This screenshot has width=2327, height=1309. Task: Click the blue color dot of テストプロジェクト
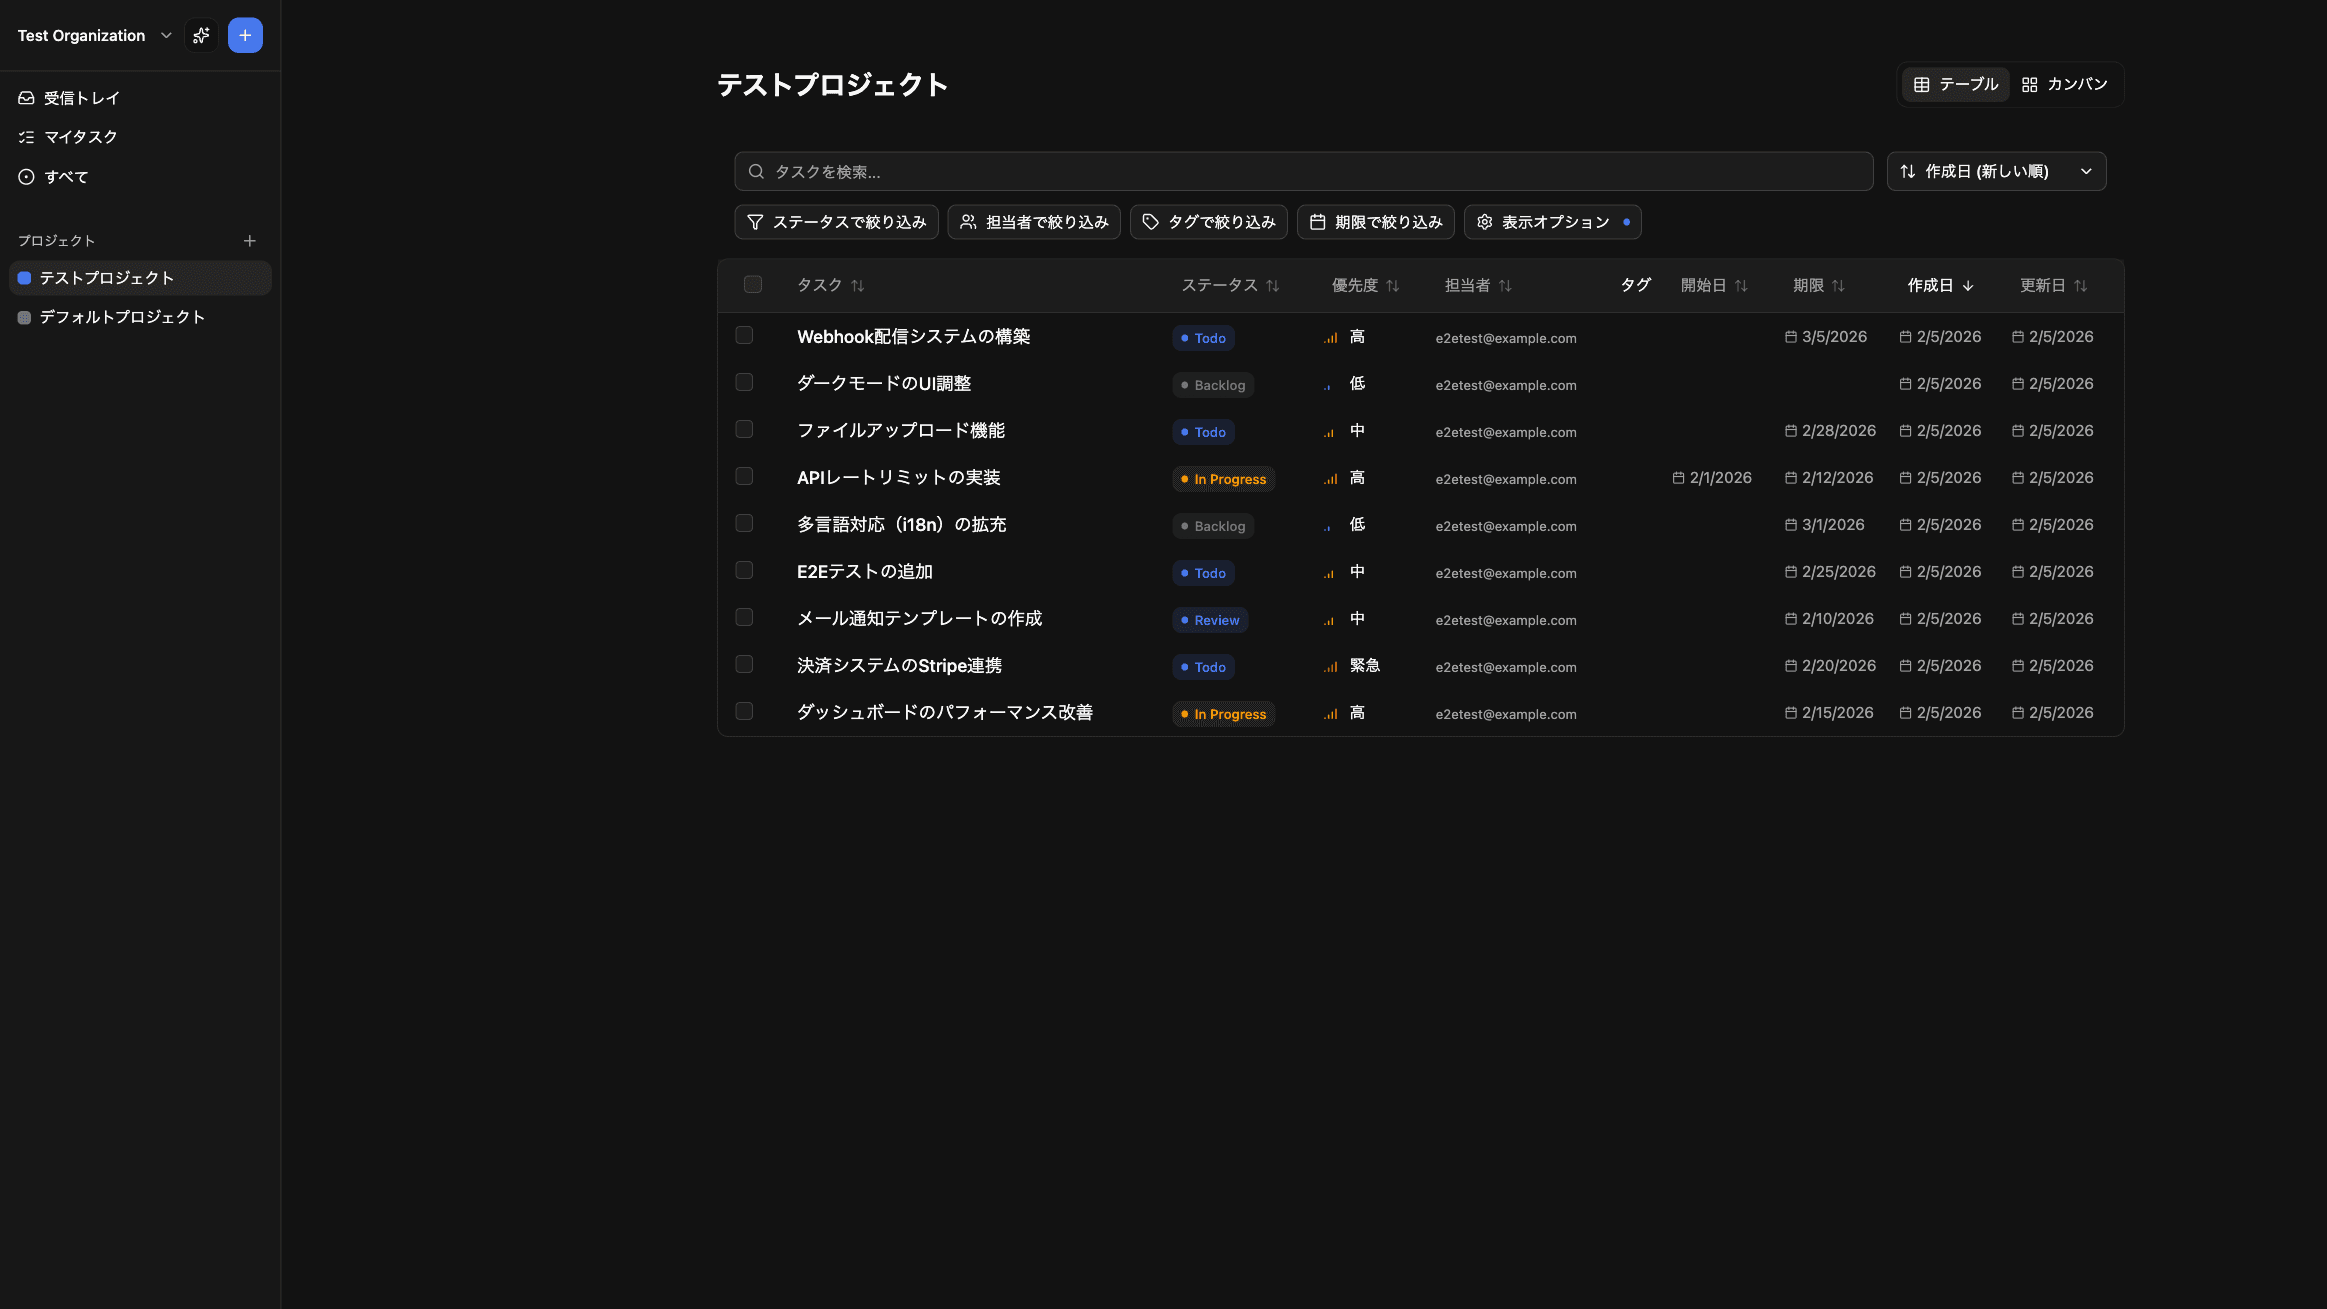click(24, 277)
